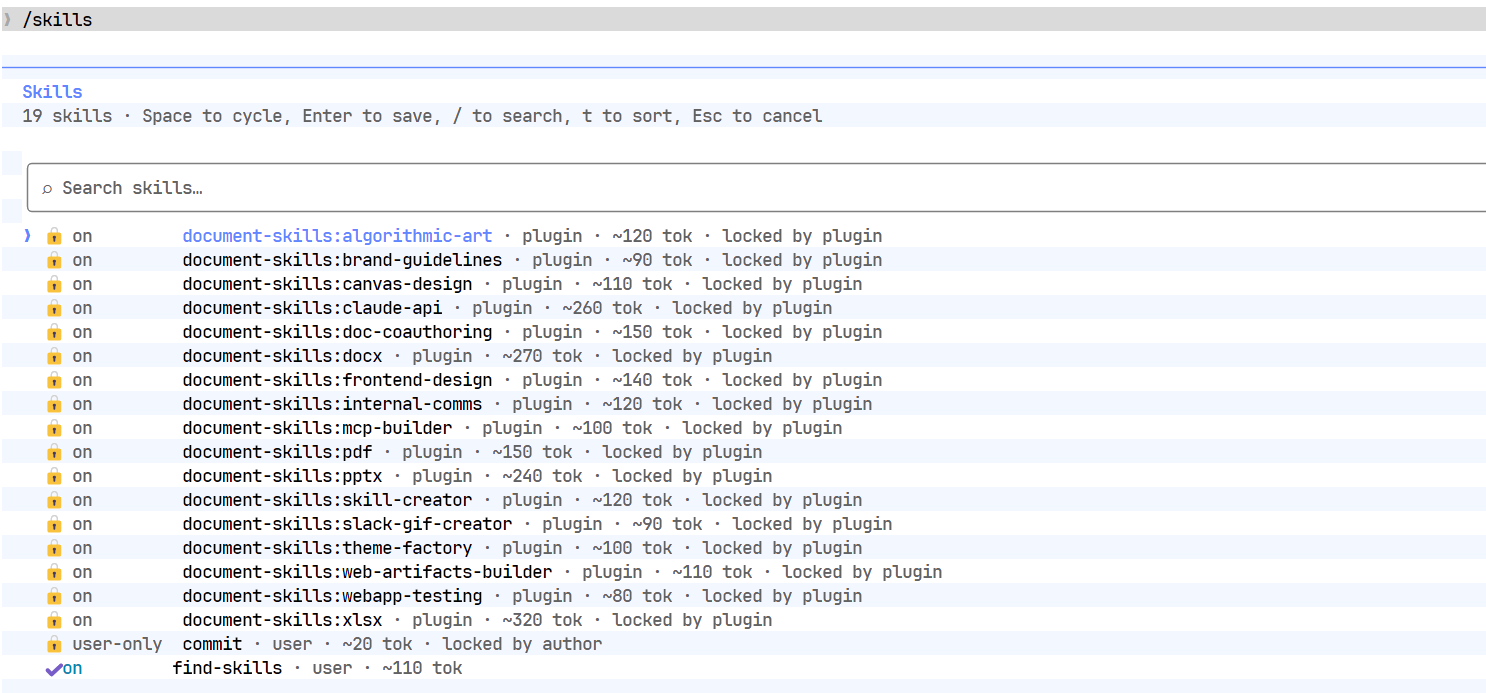Screen dimensions: 1486x693
Task: Toggle the user-only state of commit
Action: [x=117, y=644]
